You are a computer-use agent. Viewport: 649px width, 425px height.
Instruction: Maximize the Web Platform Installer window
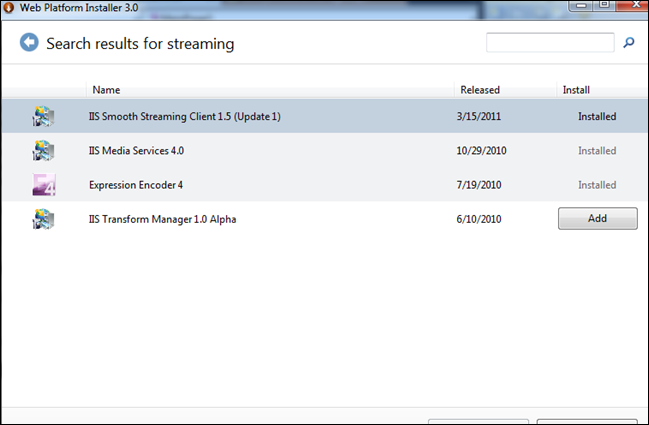pyautogui.click(x=604, y=6)
